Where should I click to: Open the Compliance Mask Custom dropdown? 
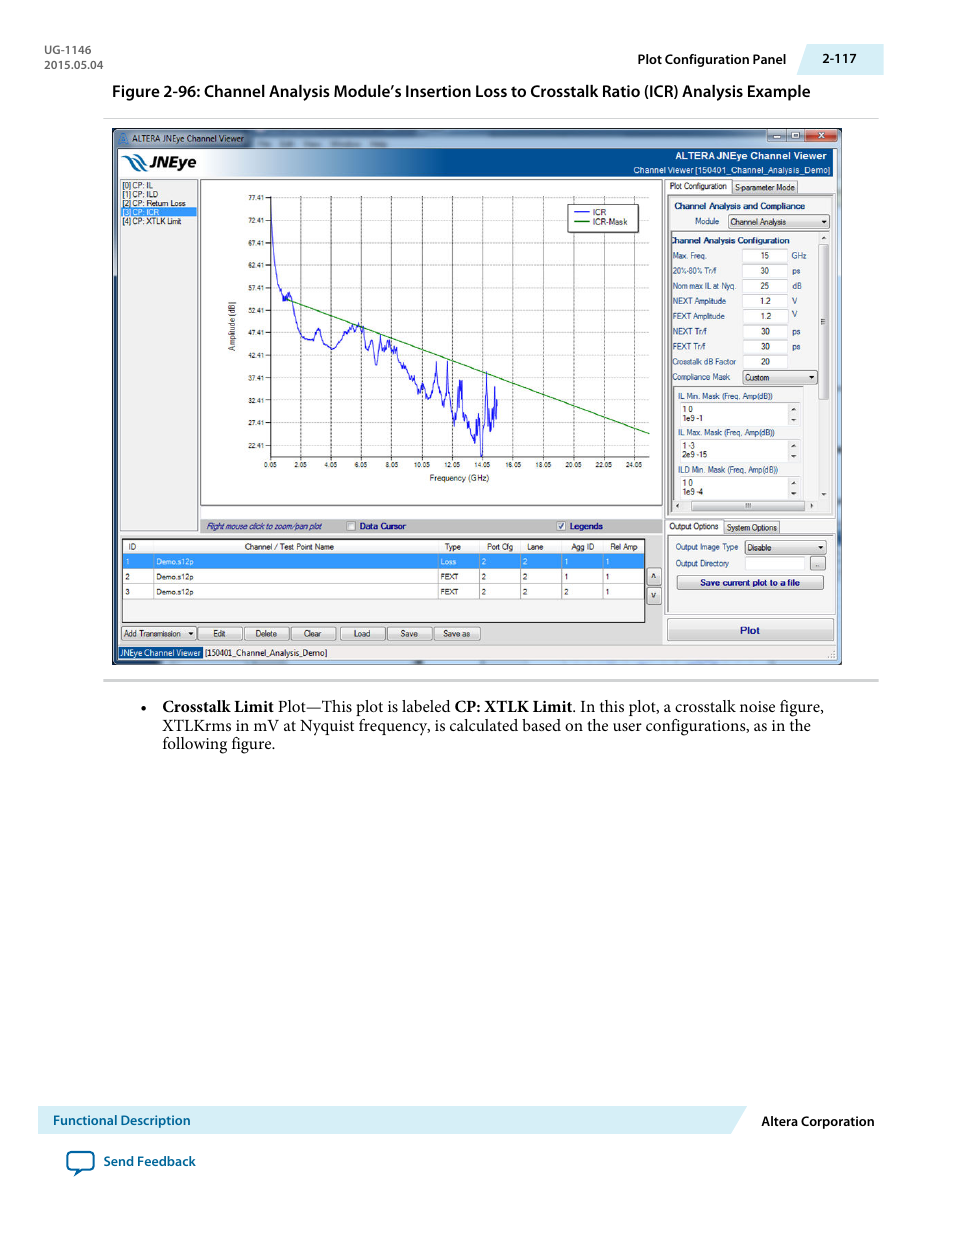(780, 377)
